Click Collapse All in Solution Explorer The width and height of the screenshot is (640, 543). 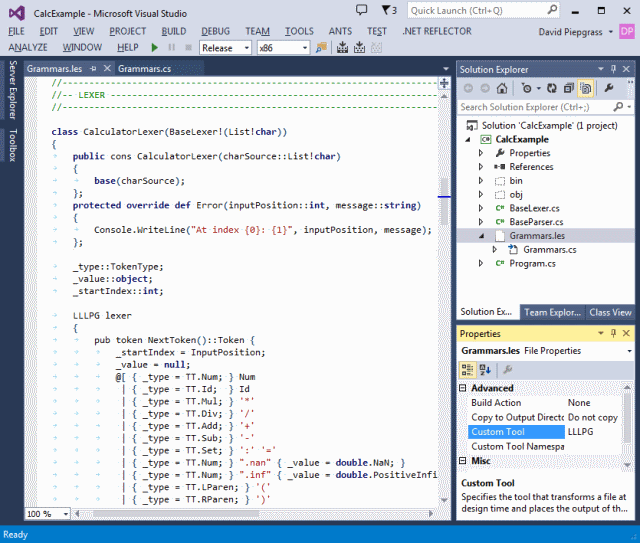[569, 88]
